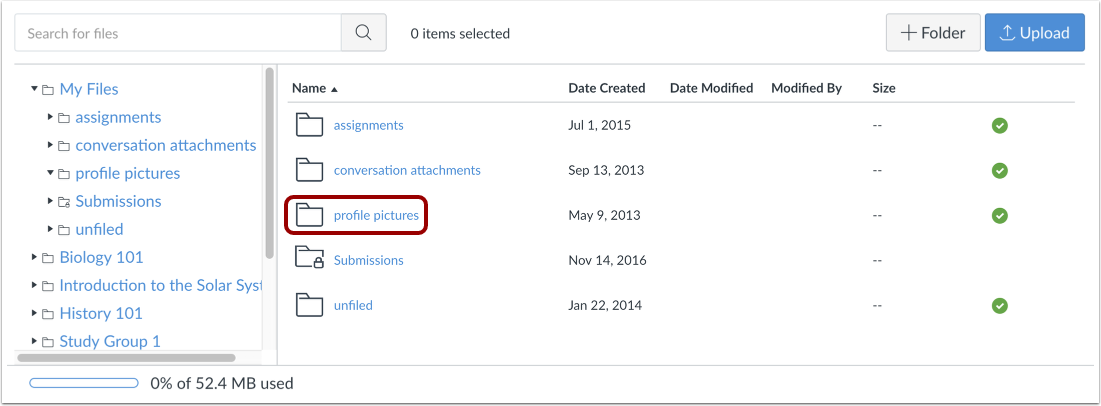Click the locked Submissions folder icon
Image resolution: width=1101 pixels, height=406 pixels.
click(311, 260)
